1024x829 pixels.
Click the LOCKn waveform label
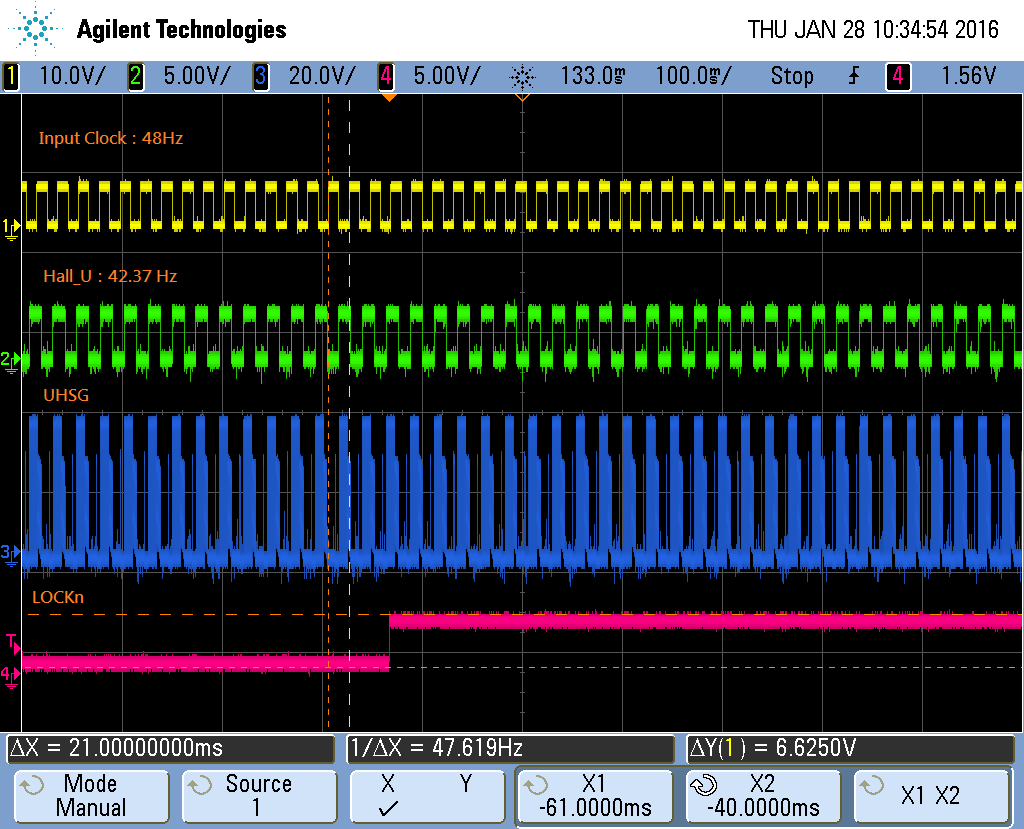coord(58,597)
